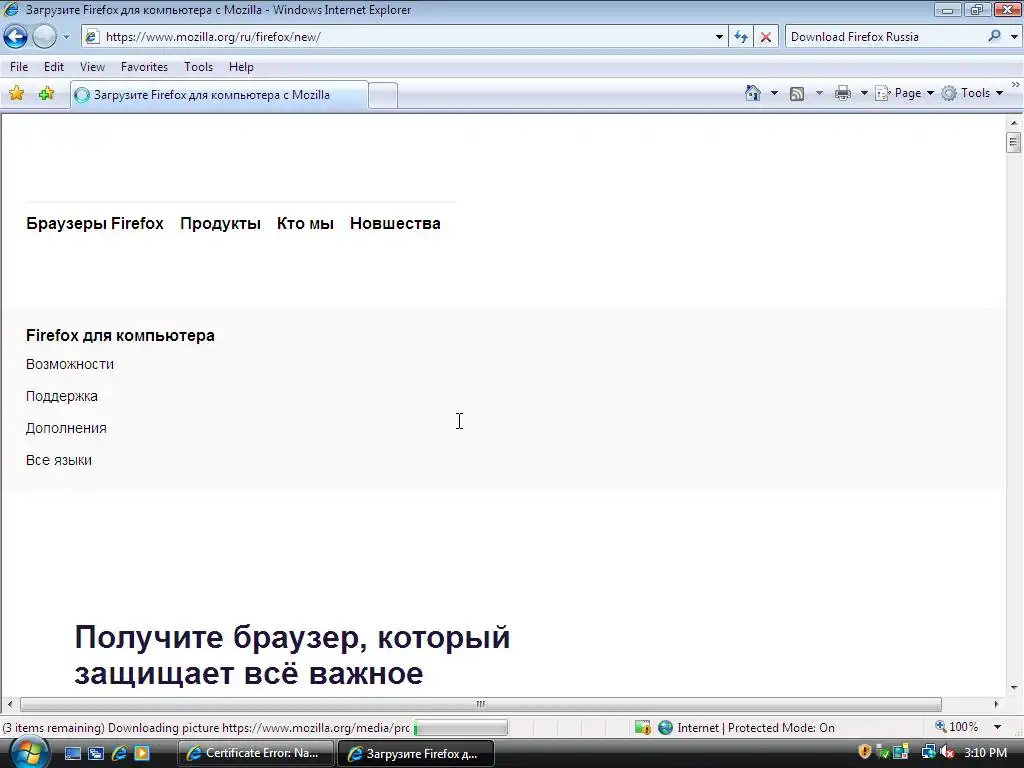Viewport: 1024px width, 768px height.
Task: Open the View menu
Action: tap(92, 67)
